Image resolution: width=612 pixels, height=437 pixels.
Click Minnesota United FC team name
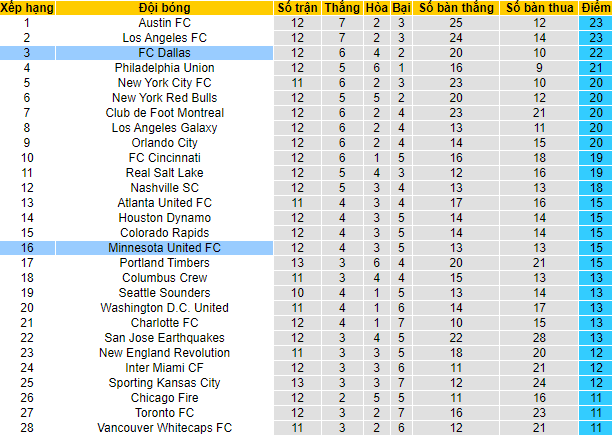pyautogui.click(x=164, y=247)
